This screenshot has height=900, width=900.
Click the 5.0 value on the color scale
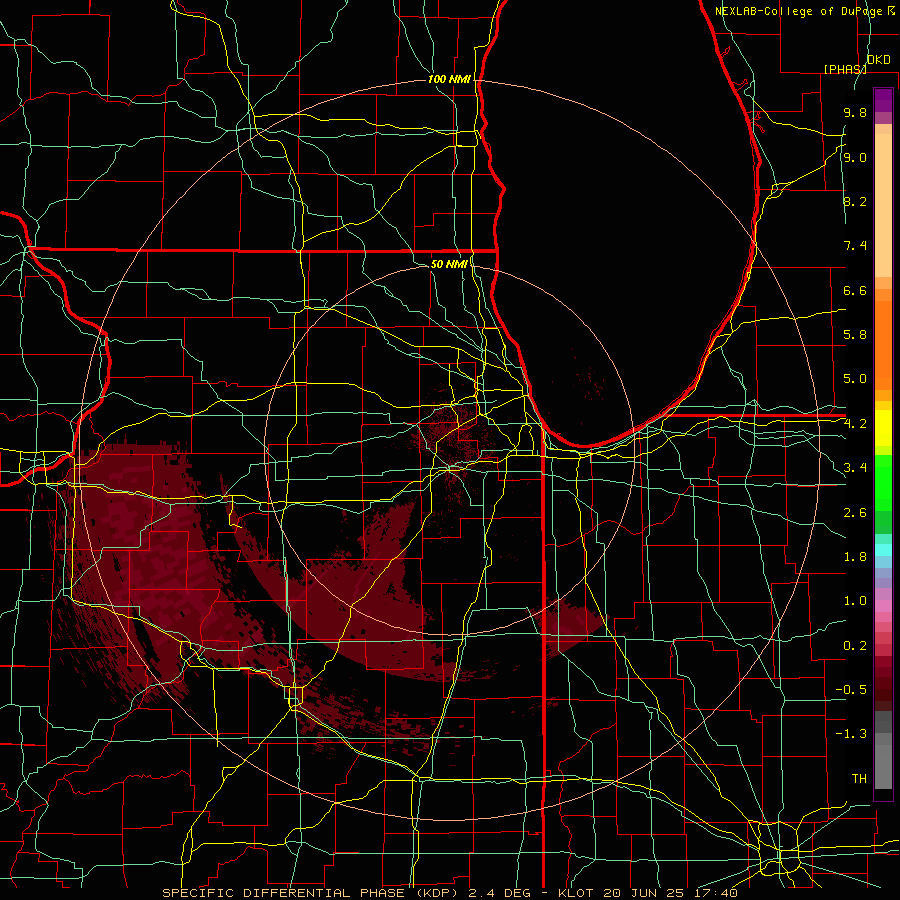coord(855,379)
